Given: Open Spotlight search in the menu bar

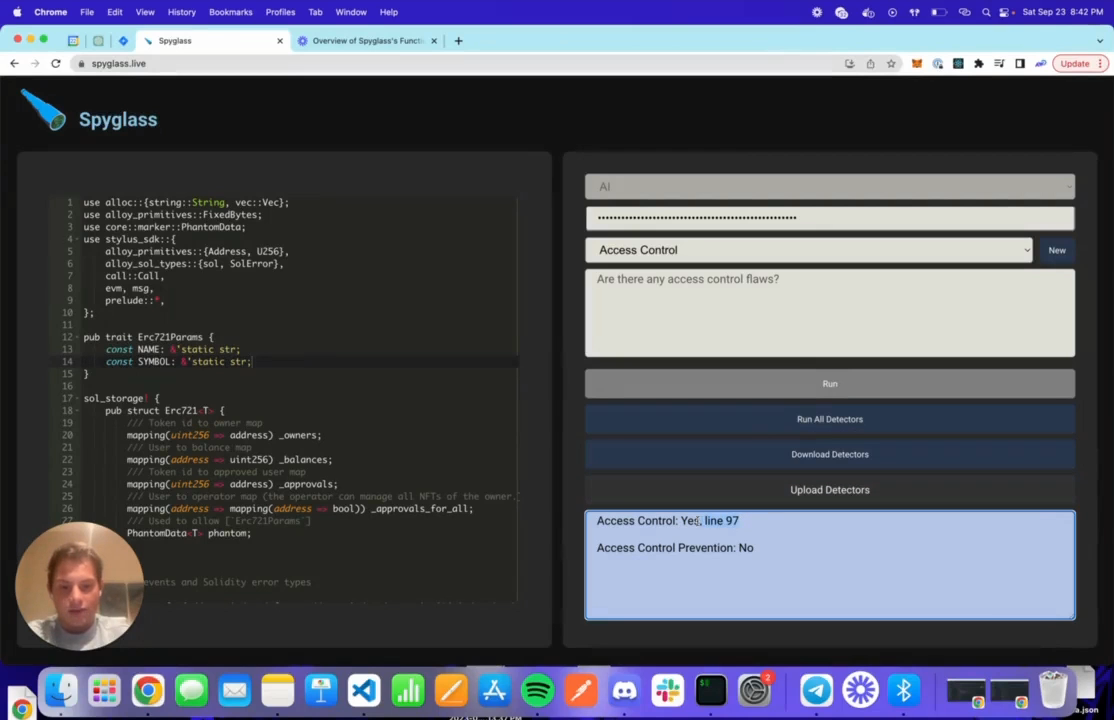Looking at the screenshot, I should tap(986, 12).
